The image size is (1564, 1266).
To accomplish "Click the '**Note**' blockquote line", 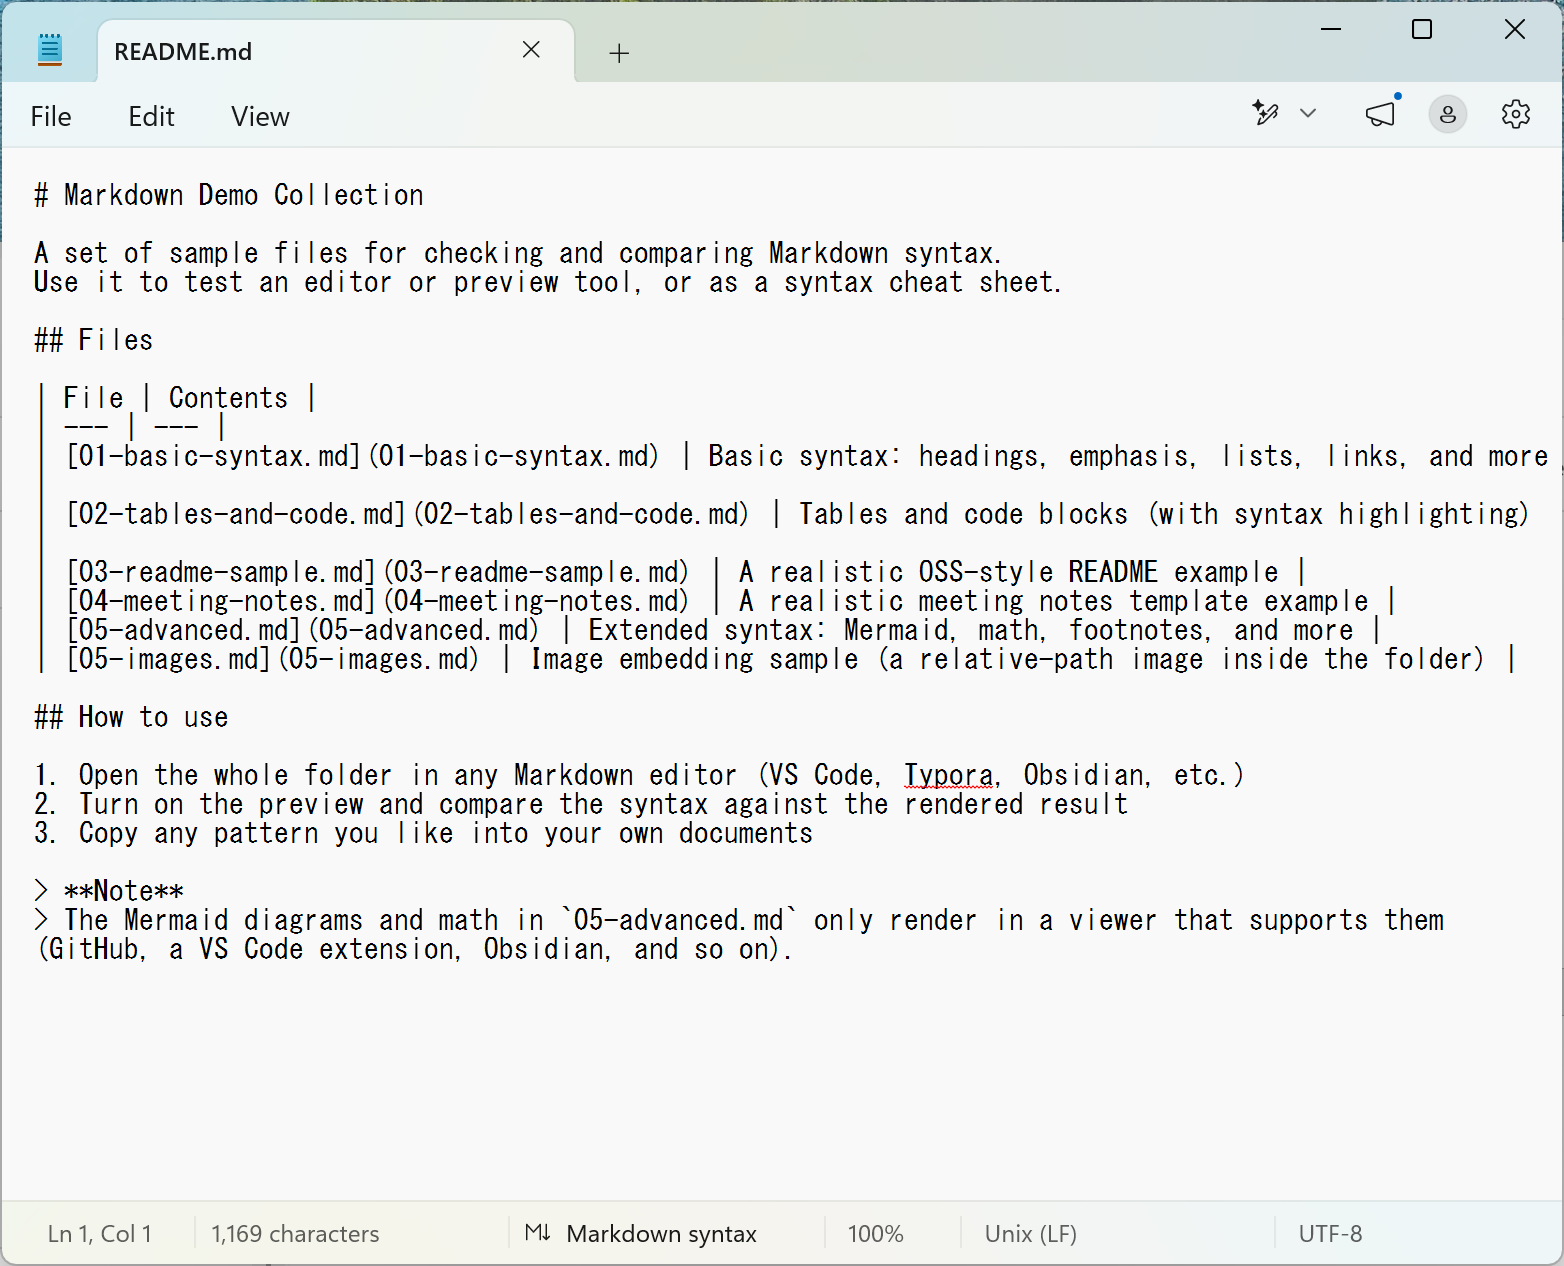I will (109, 891).
